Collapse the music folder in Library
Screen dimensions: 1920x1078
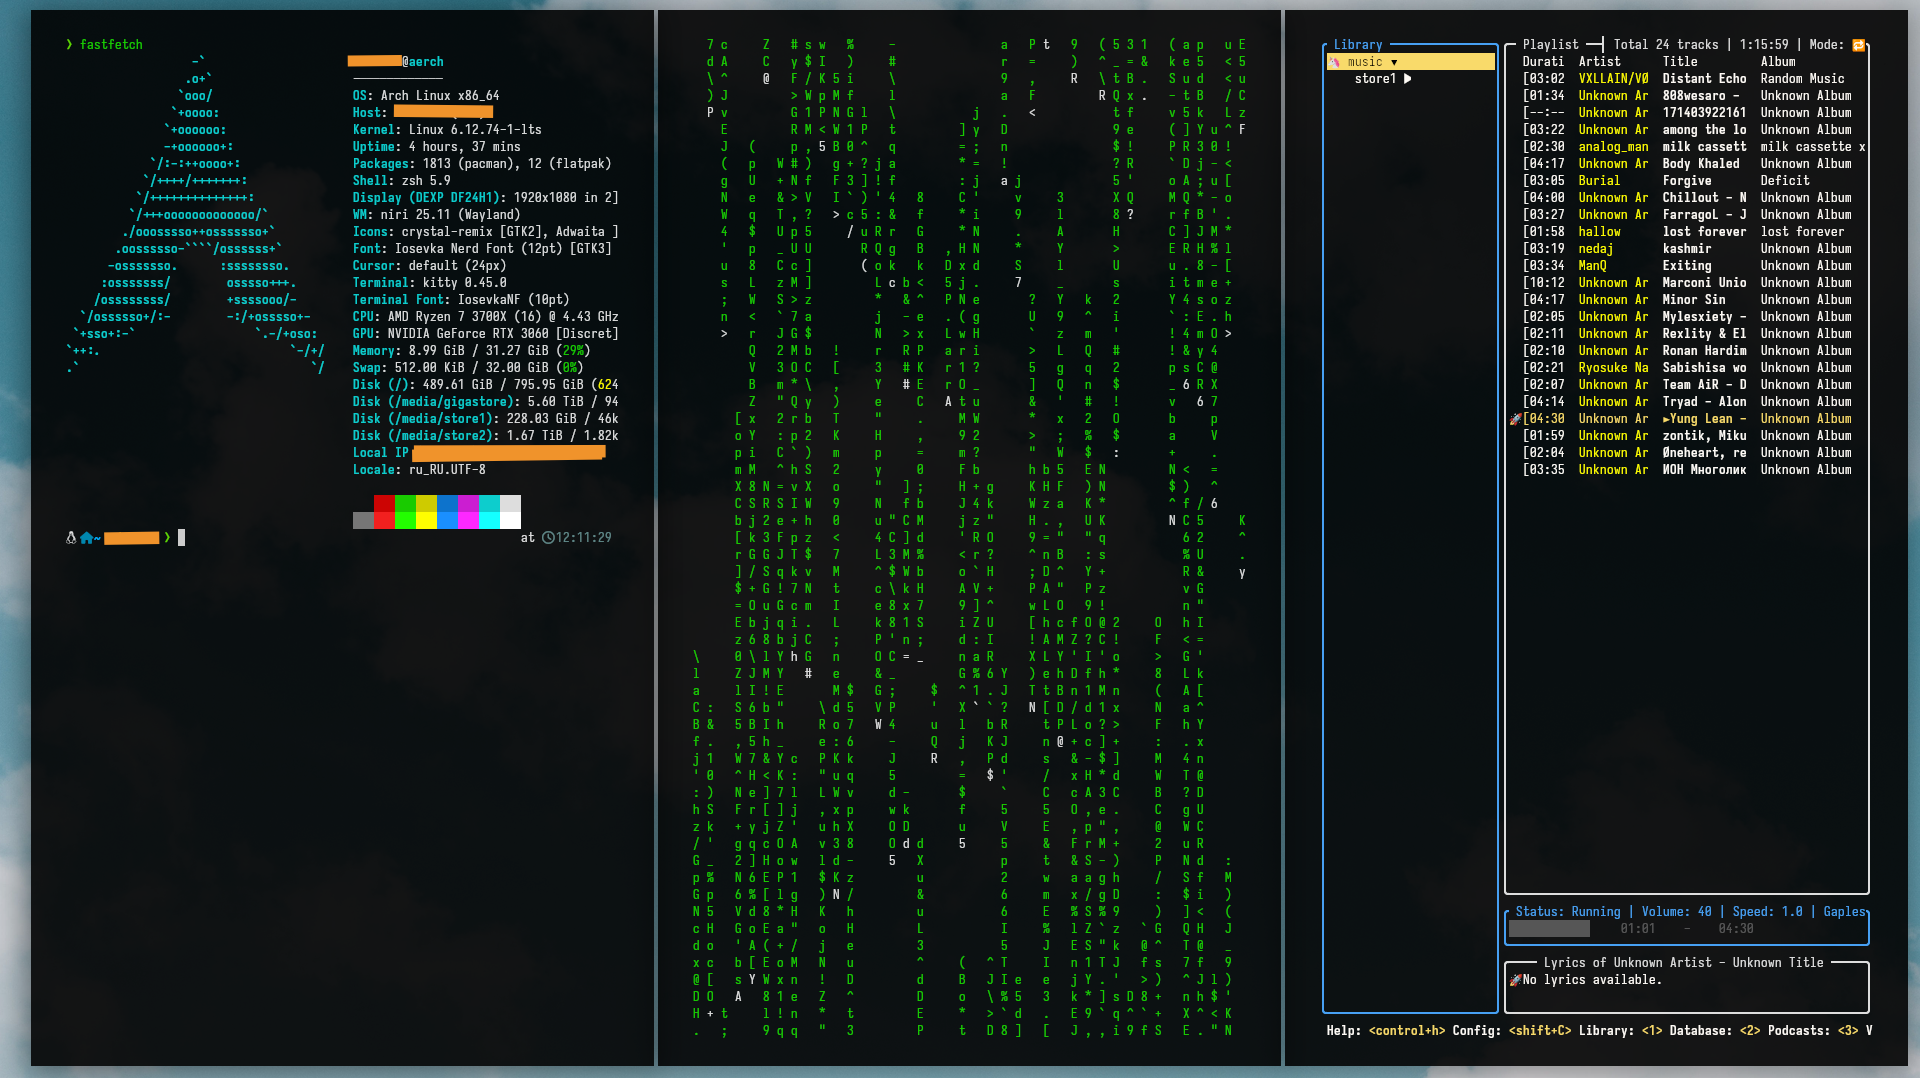pos(1394,62)
